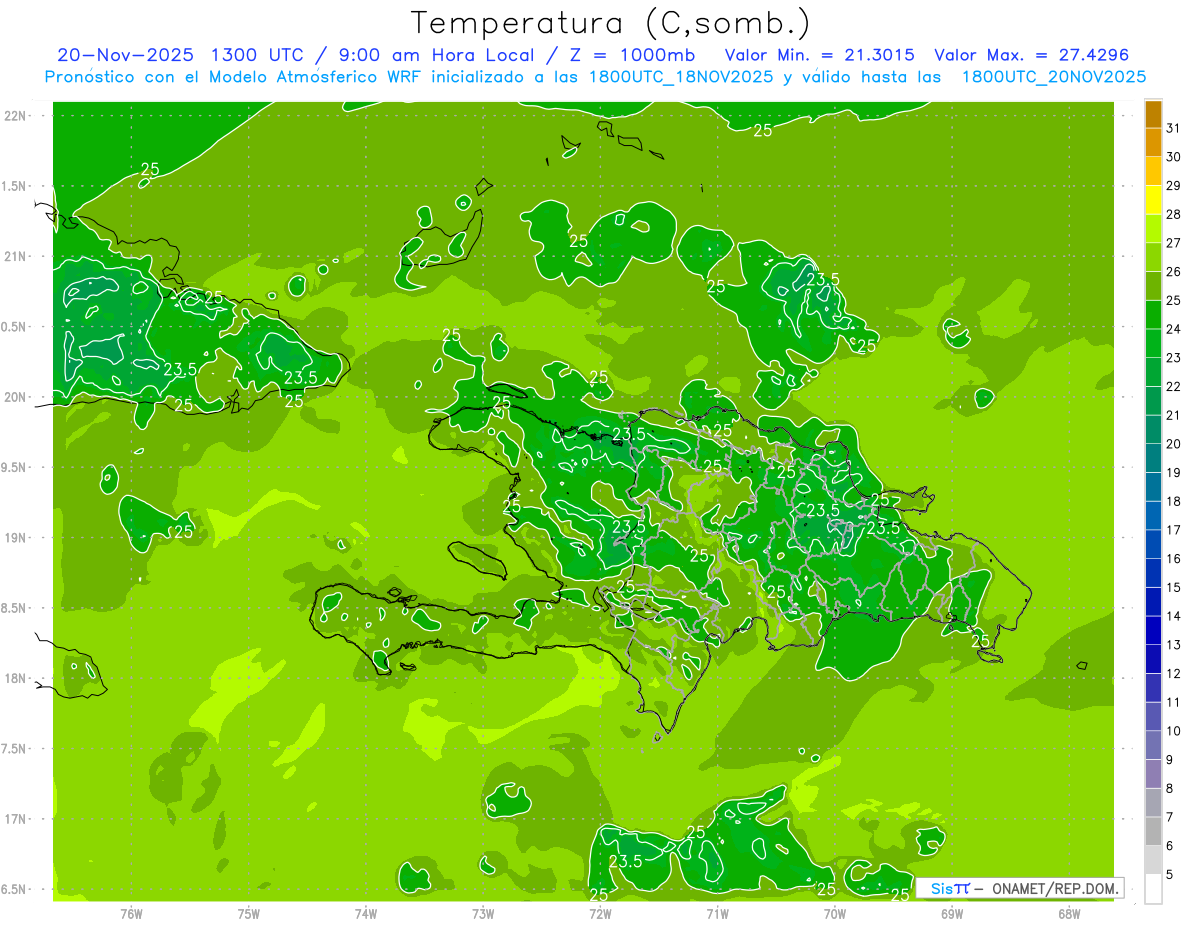Screen dimensions: 1200x927
Task: Click the "Temperatura (C,somb.)" chart title
Action: 611,23
